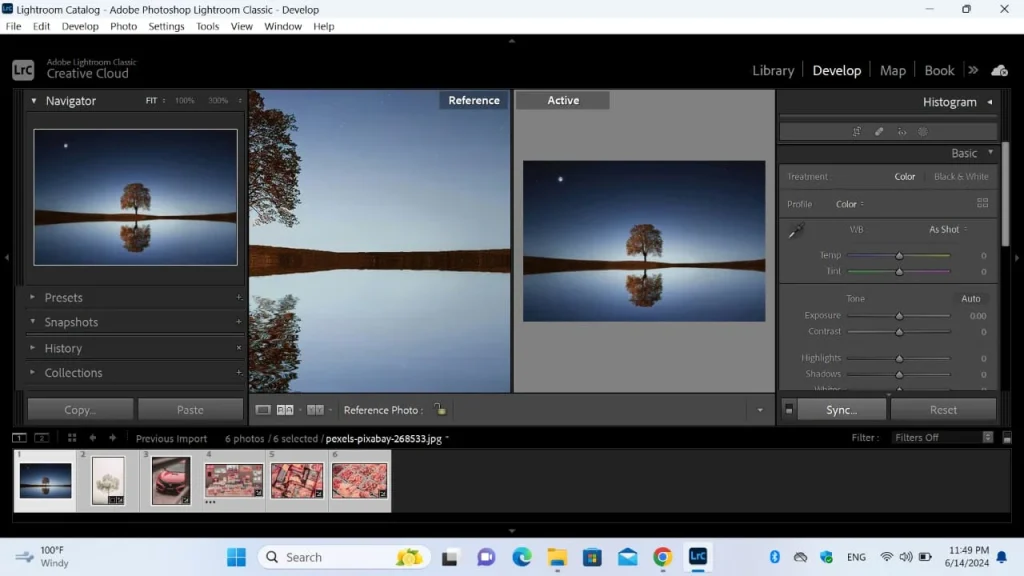Screen dimensions: 1024x576
Task: Go back with the left arrow
Action: (x=93, y=438)
